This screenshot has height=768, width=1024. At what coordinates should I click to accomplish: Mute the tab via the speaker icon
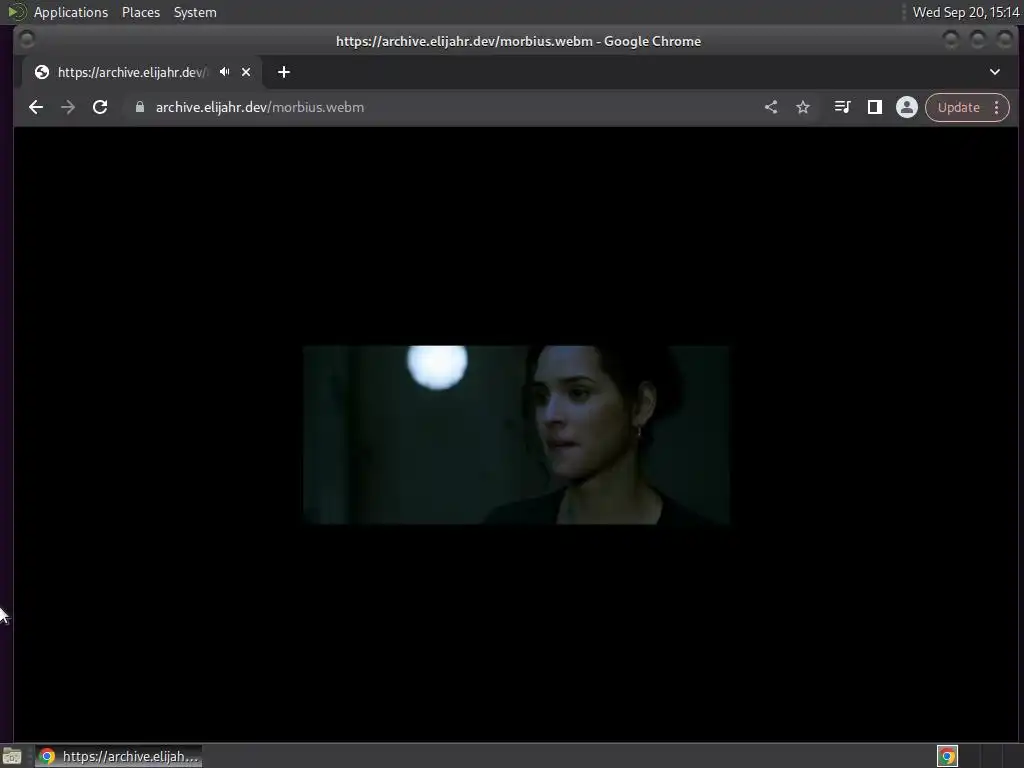tap(225, 72)
